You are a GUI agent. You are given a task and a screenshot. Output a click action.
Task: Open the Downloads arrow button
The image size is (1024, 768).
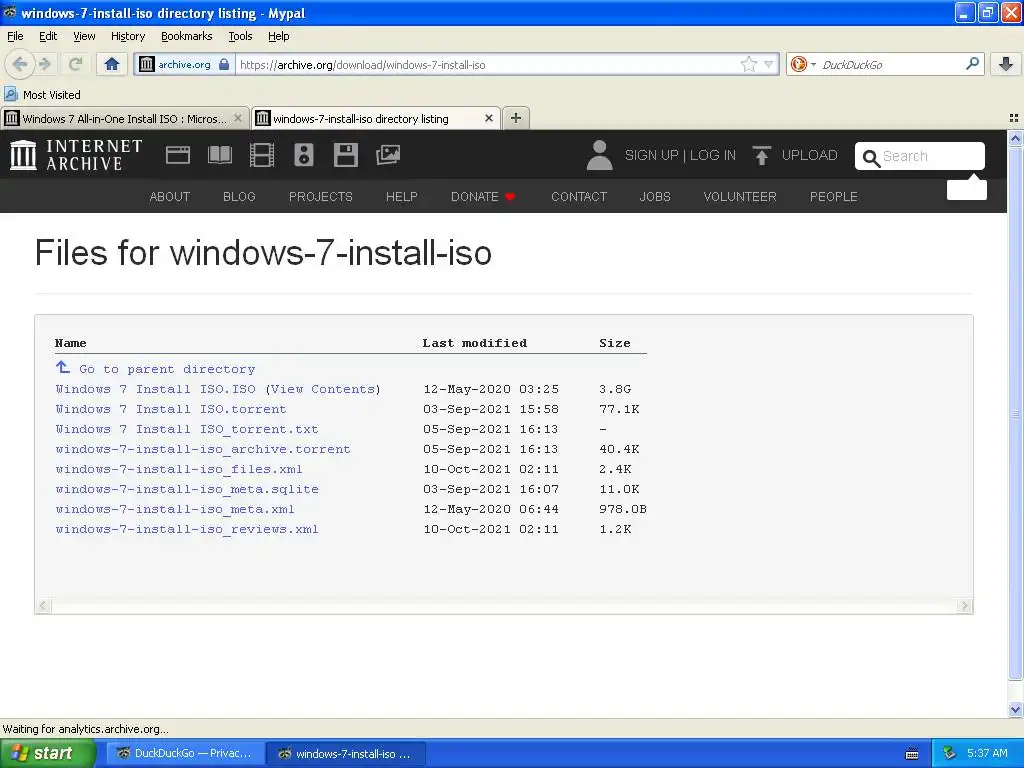click(1006, 64)
